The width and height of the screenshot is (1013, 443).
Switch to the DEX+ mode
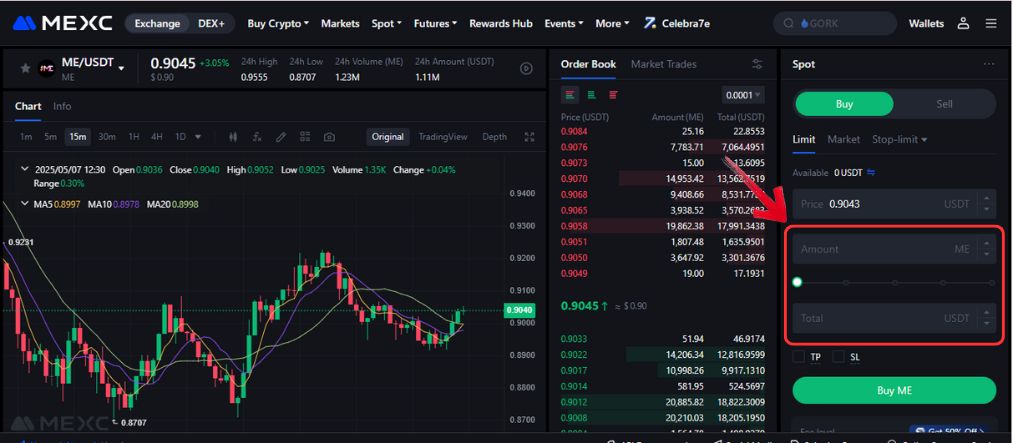point(211,23)
